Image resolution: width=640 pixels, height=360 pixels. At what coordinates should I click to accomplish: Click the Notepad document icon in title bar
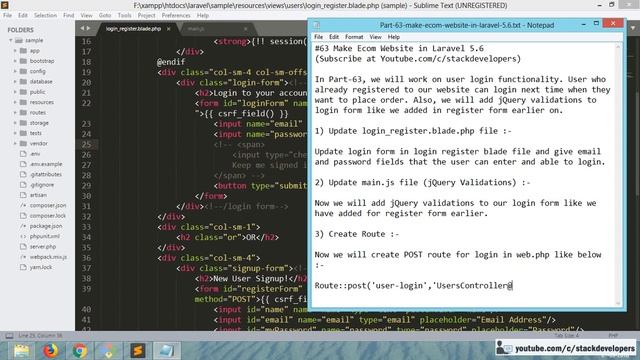tap(316, 25)
